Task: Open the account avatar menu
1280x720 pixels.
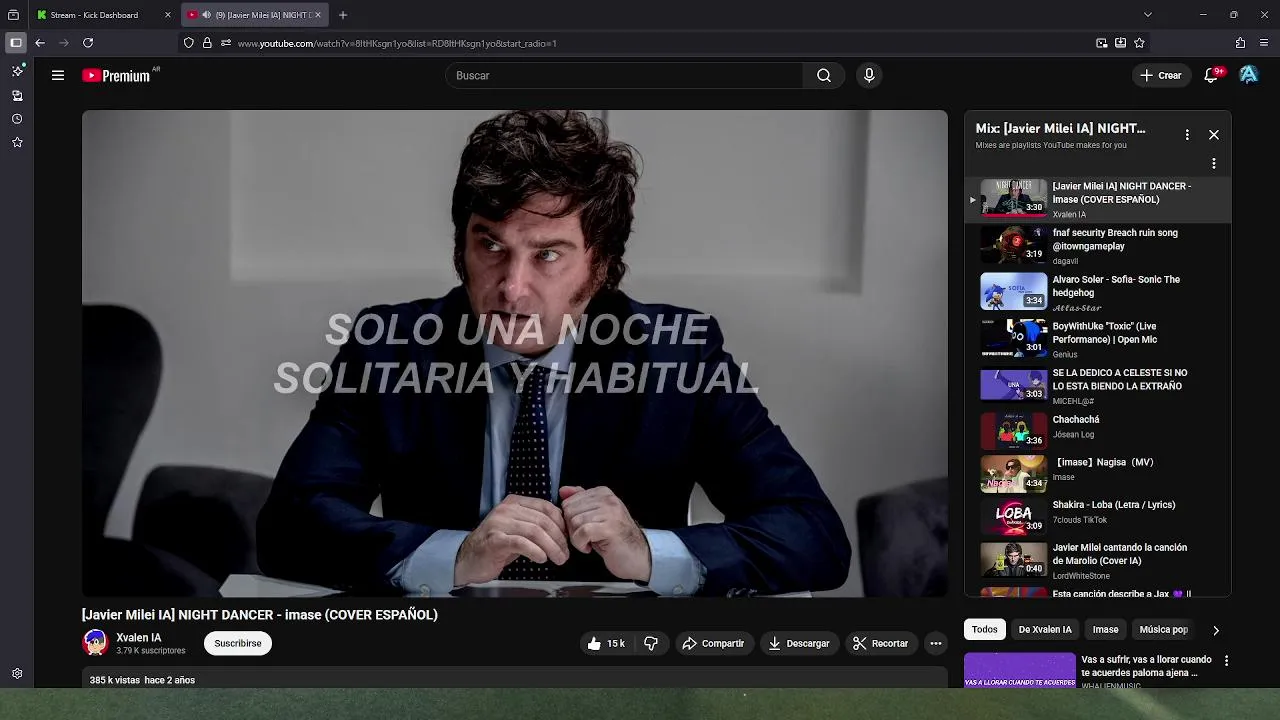Action: click(1248, 75)
